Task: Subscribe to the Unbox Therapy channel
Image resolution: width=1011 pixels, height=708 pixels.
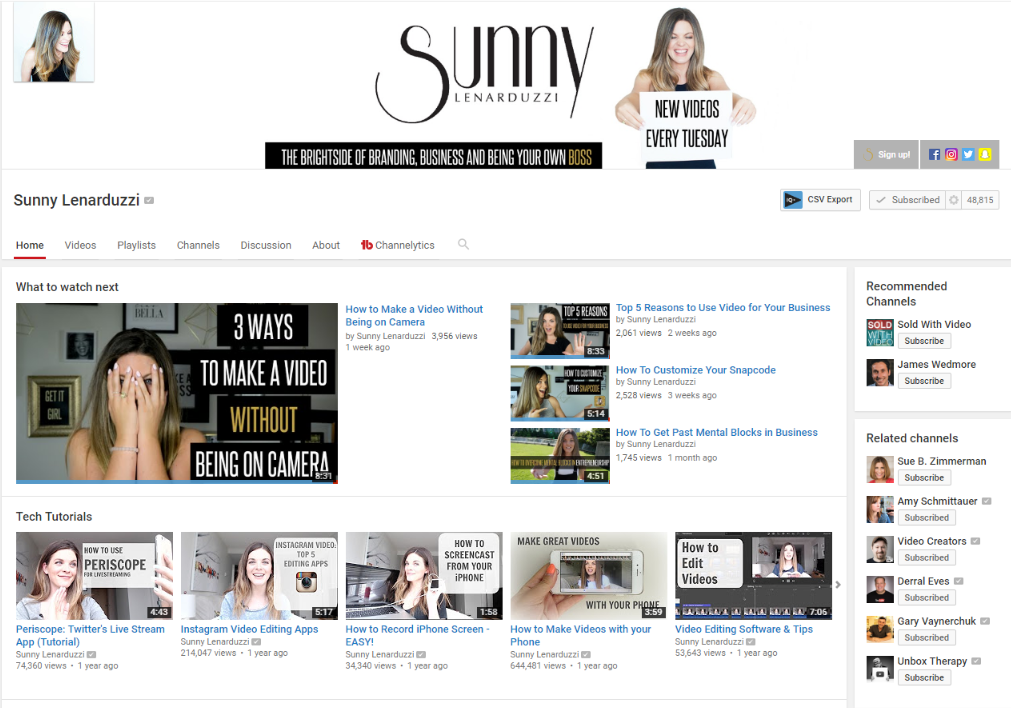Action: tap(923, 677)
